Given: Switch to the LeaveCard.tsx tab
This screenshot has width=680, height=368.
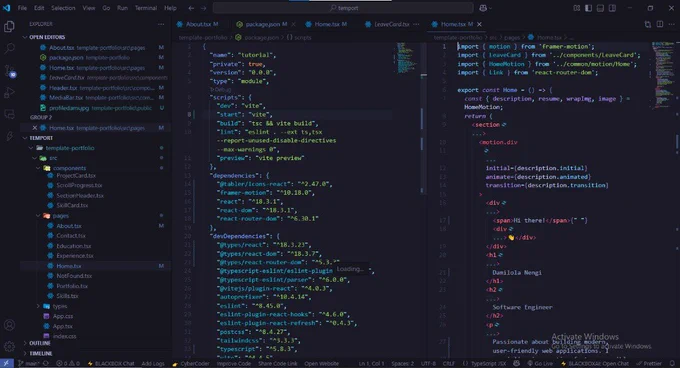Looking at the screenshot, I should 392,24.
